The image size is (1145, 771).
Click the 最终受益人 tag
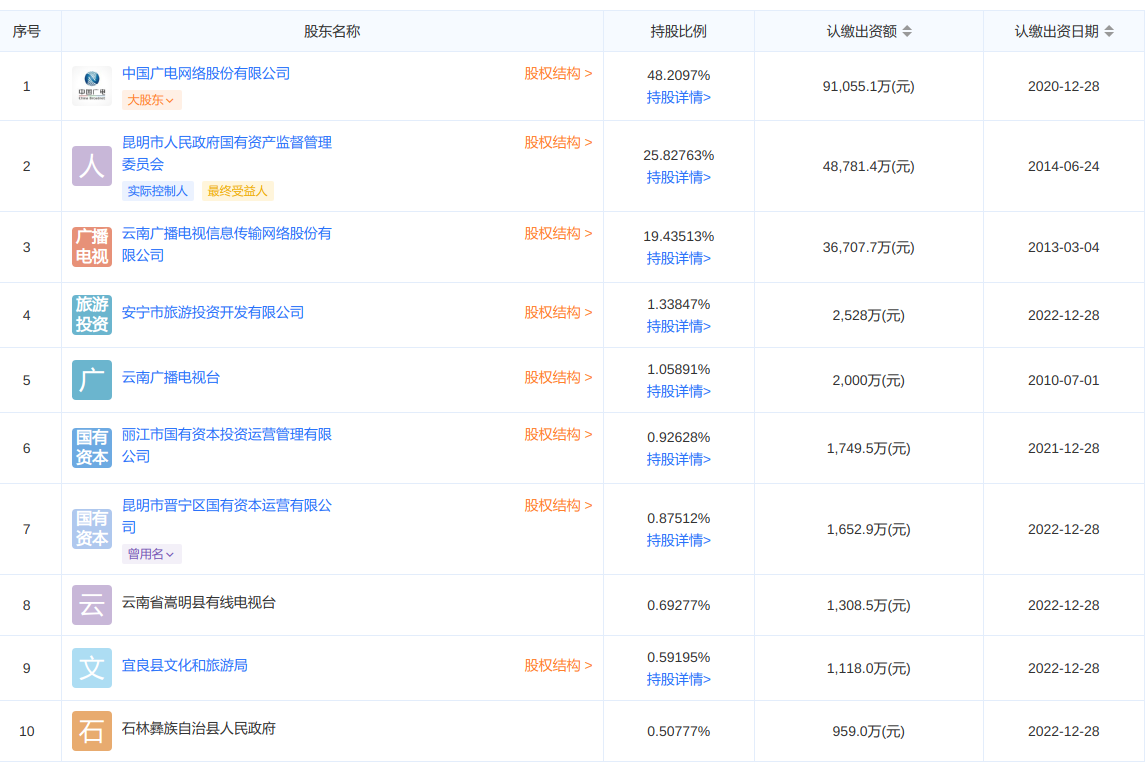tap(237, 191)
